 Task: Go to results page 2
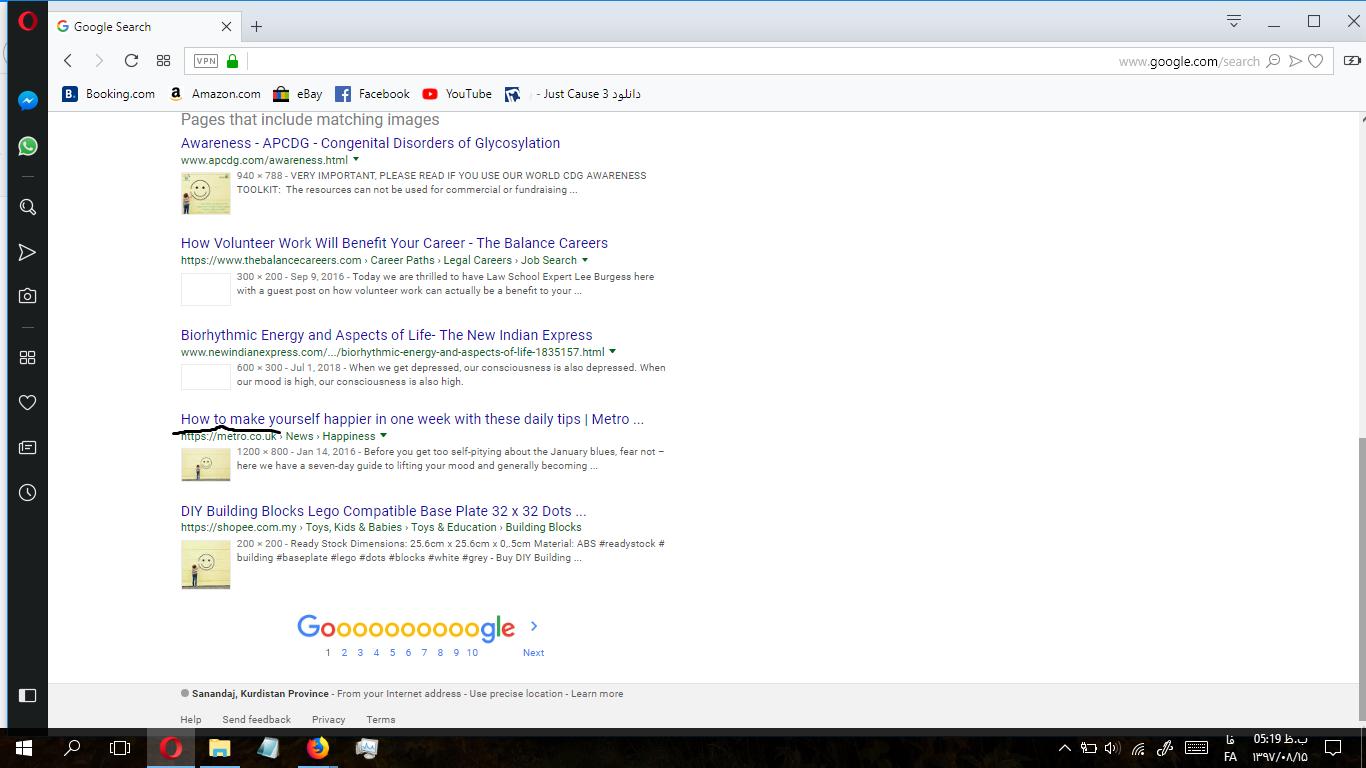pos(344,652)
